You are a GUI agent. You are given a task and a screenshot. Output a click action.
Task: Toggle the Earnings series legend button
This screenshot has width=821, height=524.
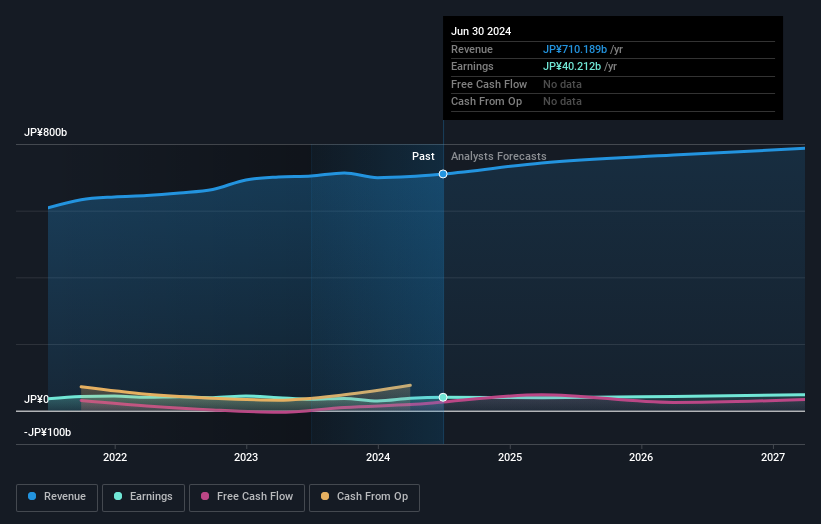point(143,497)
